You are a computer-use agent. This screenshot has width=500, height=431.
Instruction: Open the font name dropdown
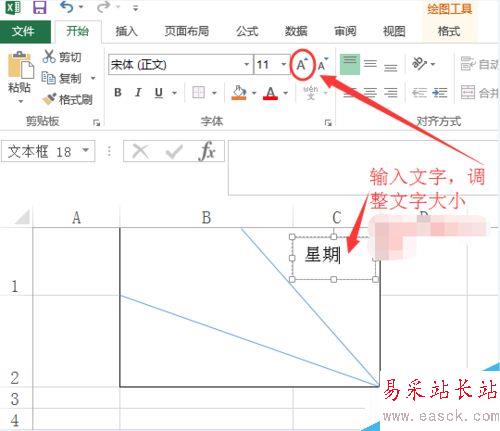(x=247, y=64)
